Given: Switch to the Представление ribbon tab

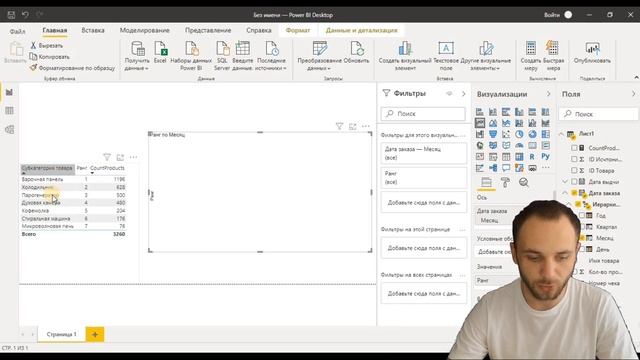Looking at the screenshot, I should (x=208, y=30).
